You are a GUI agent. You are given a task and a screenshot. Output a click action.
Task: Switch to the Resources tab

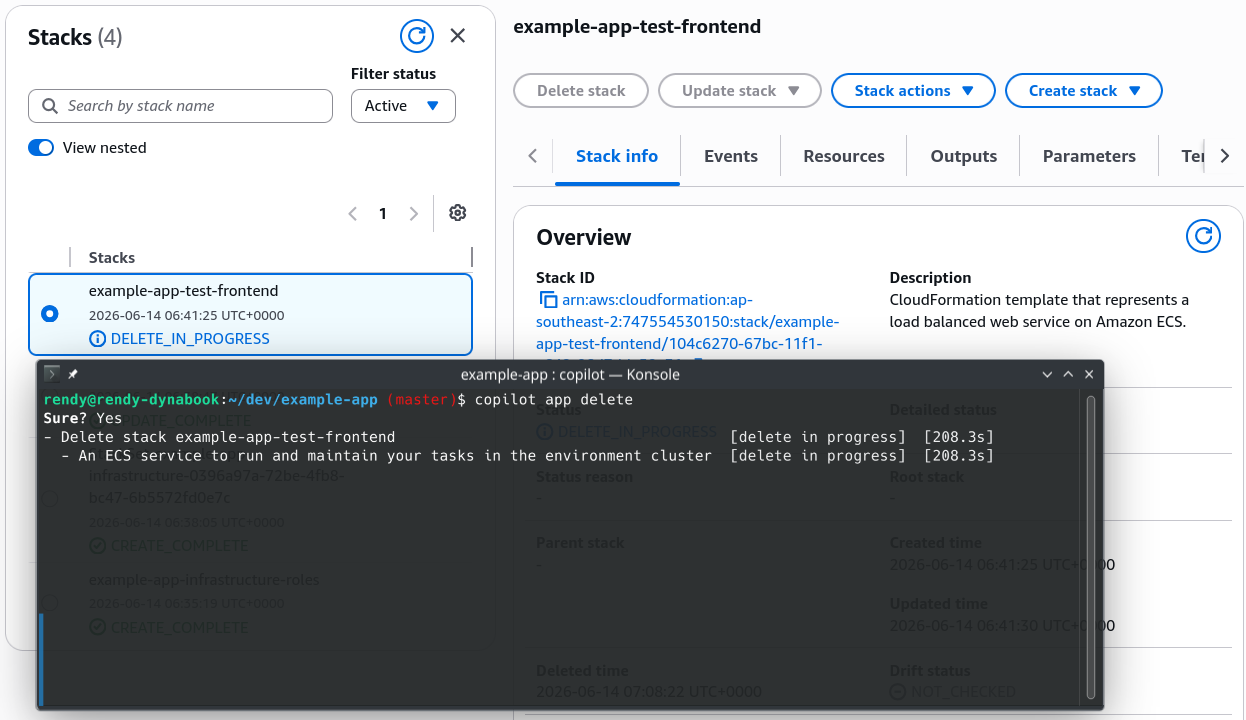point(844,156)
